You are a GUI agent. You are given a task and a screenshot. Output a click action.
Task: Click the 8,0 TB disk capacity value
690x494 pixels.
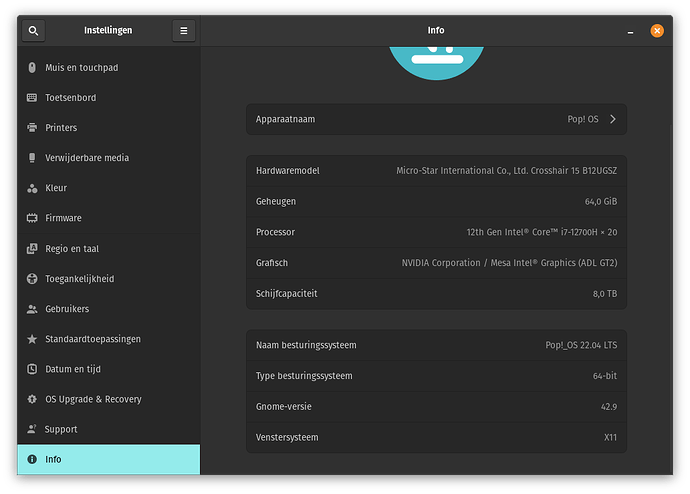pyautogui.click(x=605, y=293)
